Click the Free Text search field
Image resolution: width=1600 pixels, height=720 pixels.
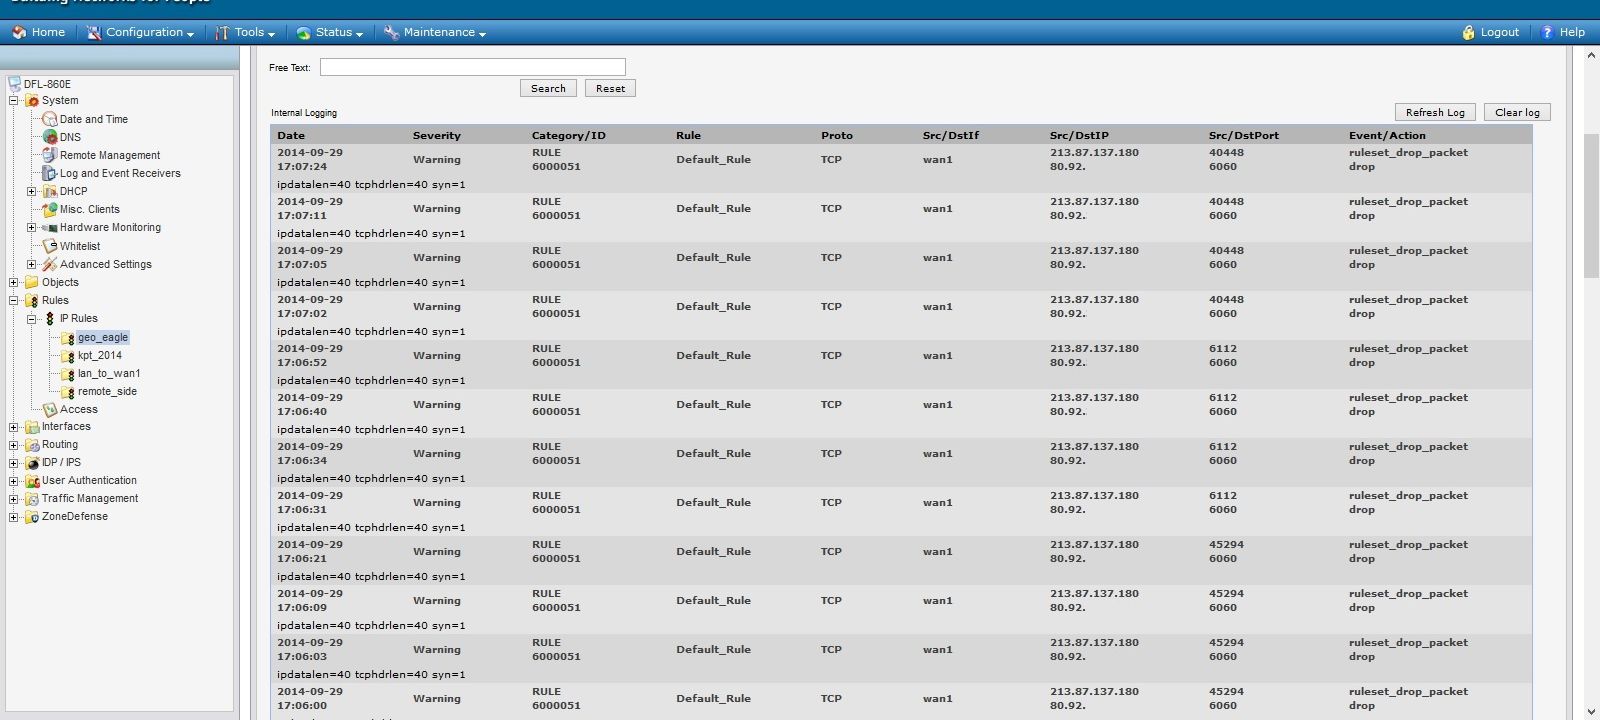tap(472, 67)
